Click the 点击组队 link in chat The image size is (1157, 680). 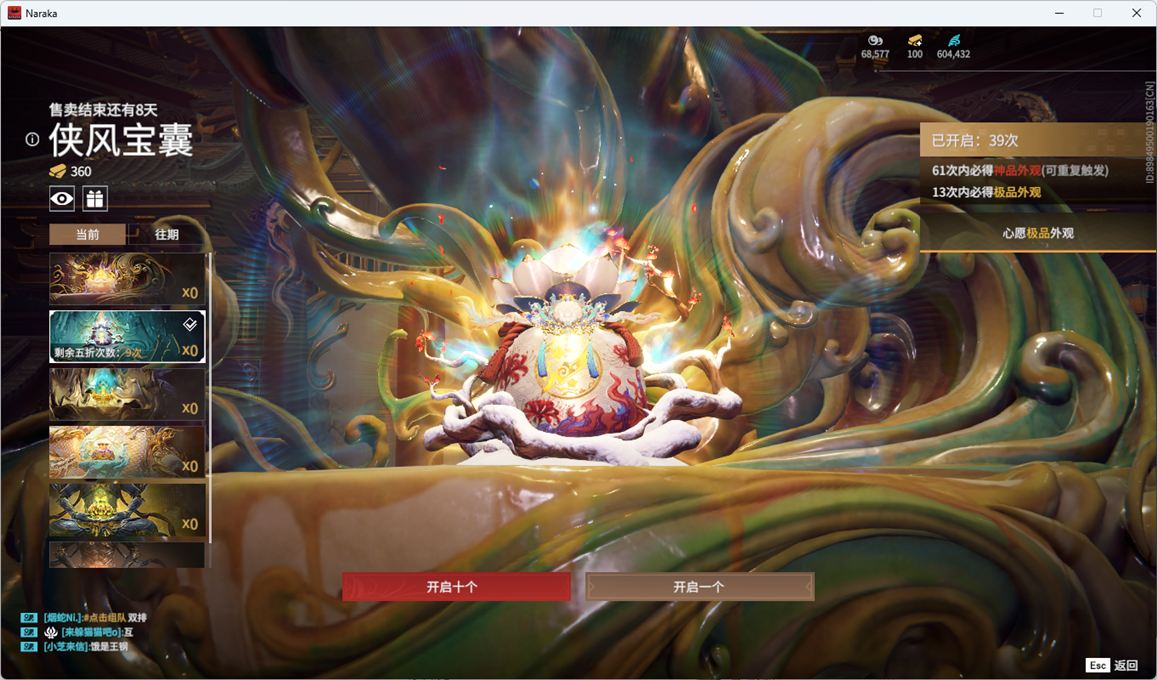pyautogui.click(x=107, y=617)
